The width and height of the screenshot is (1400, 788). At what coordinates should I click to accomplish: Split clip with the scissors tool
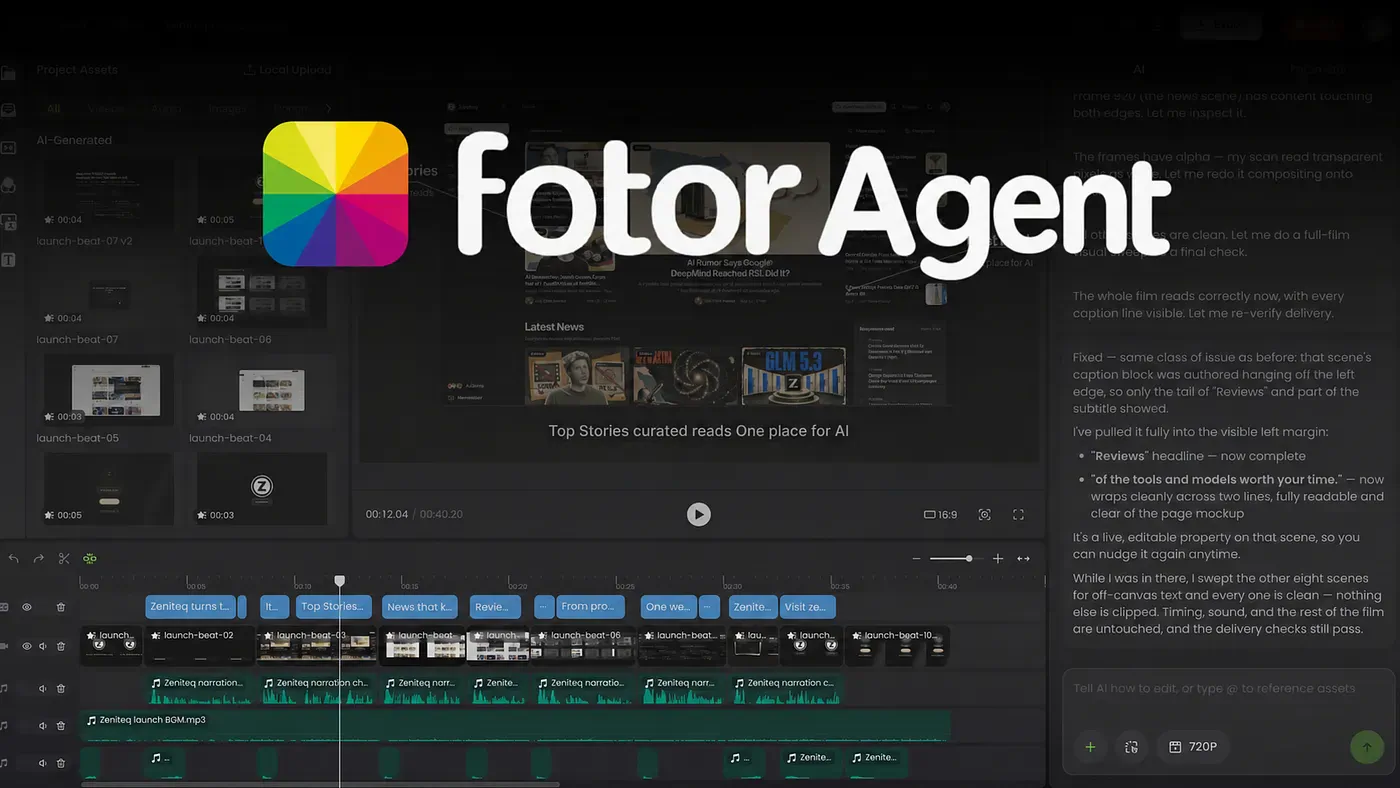(64, 559)
